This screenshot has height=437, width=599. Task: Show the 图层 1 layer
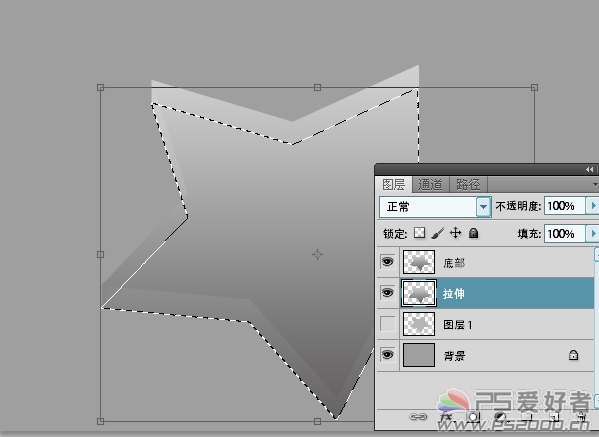point(388,324)
